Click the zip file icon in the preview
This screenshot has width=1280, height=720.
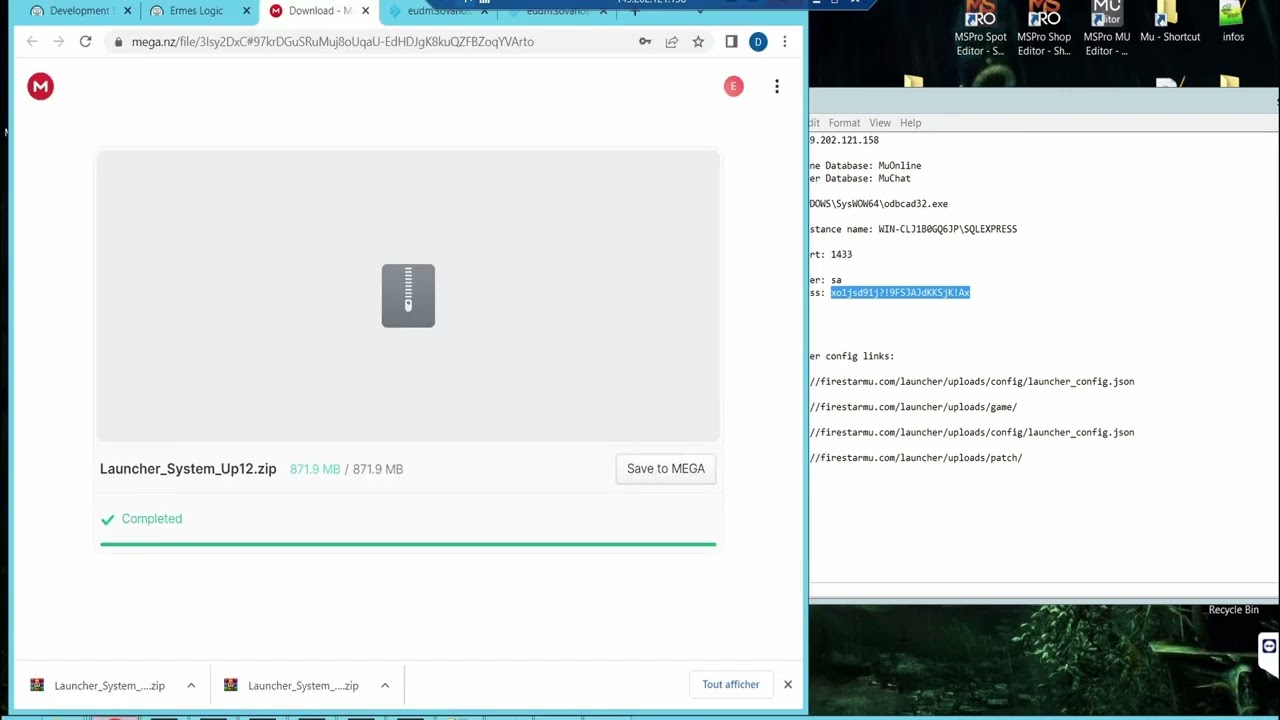tap(408, 296)
